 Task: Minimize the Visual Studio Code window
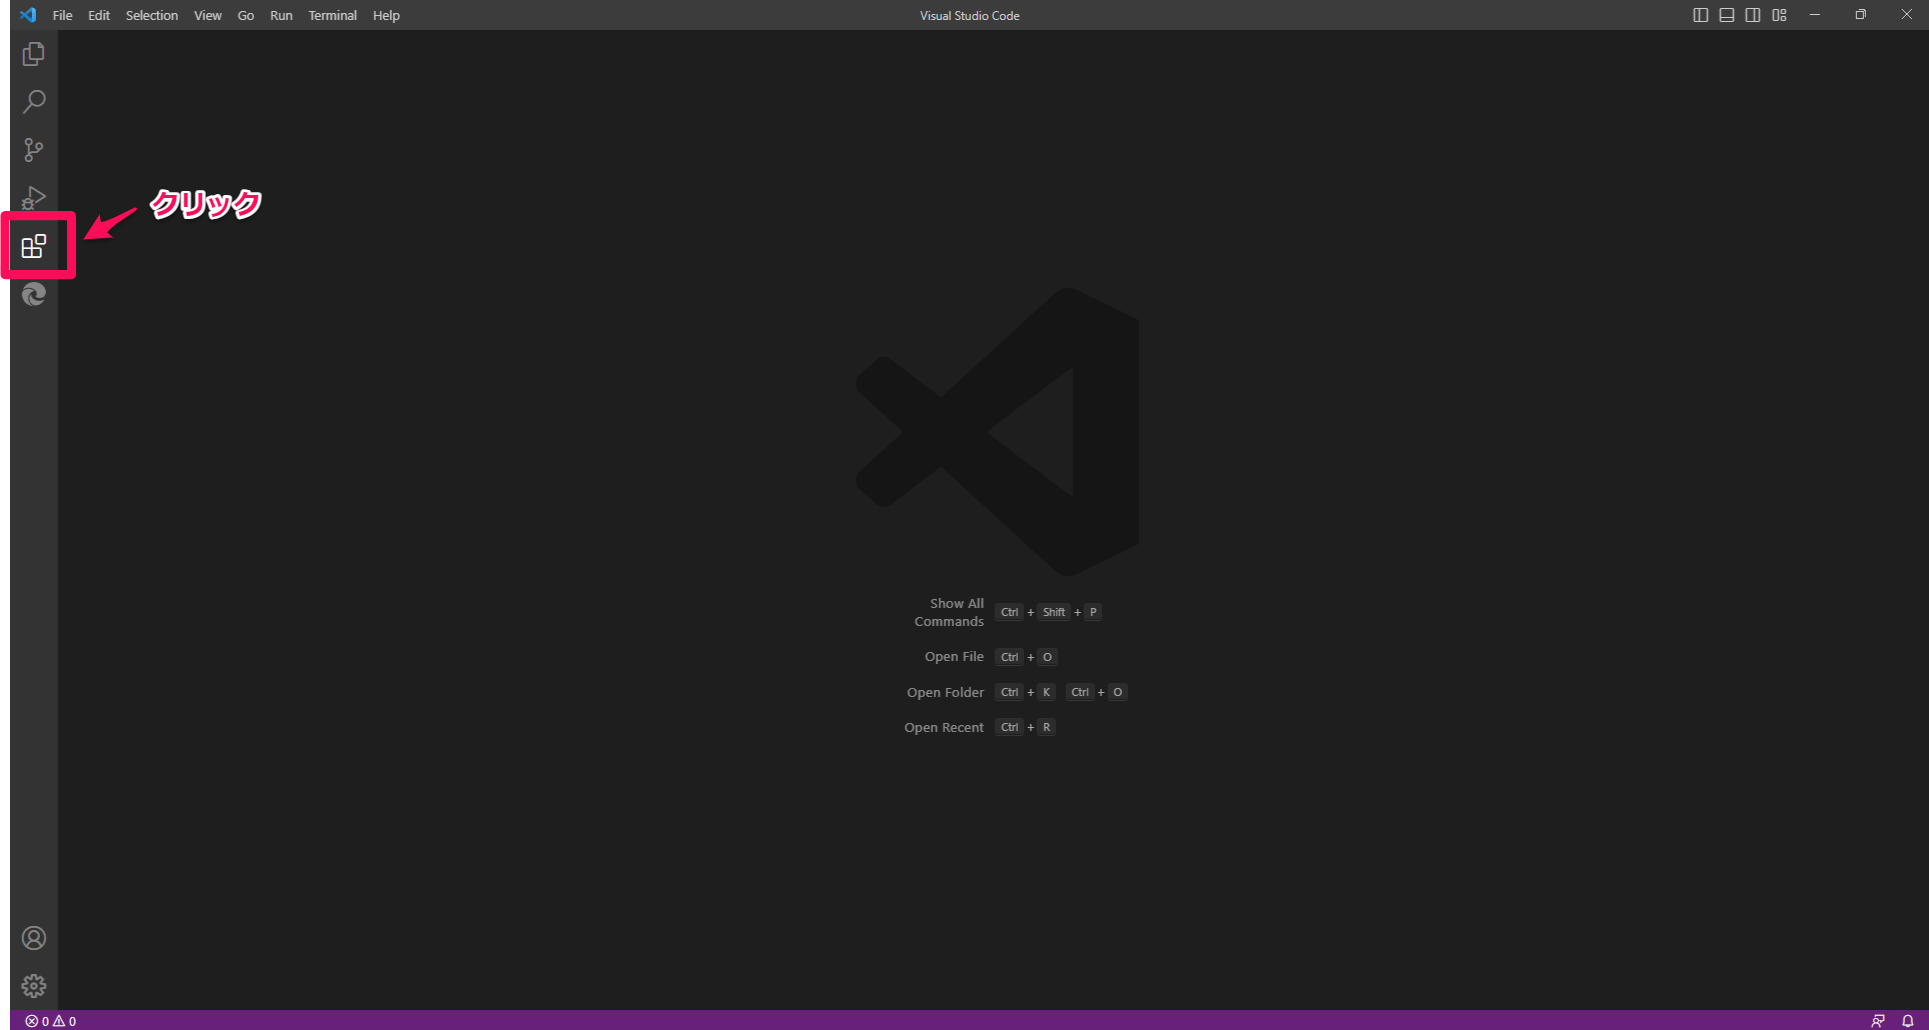point(1814,15)
